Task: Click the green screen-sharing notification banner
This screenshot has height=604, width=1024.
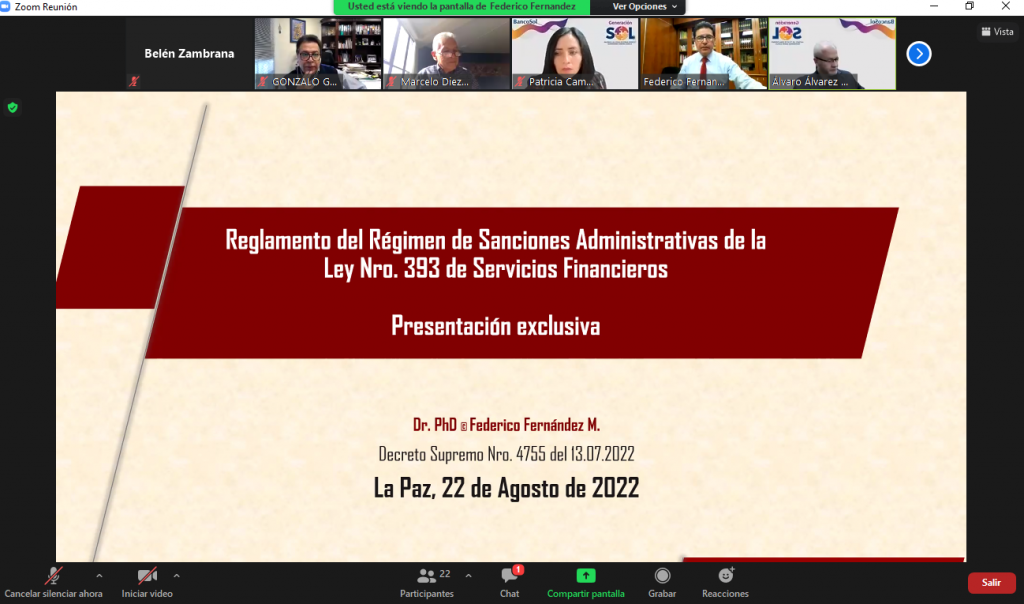Action: (462, 7)
